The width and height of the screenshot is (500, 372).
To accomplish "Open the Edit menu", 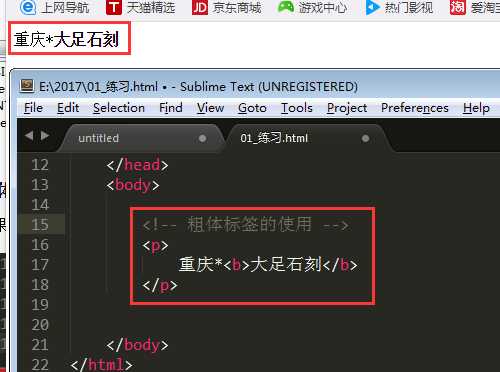I will (x=68, y=108).
